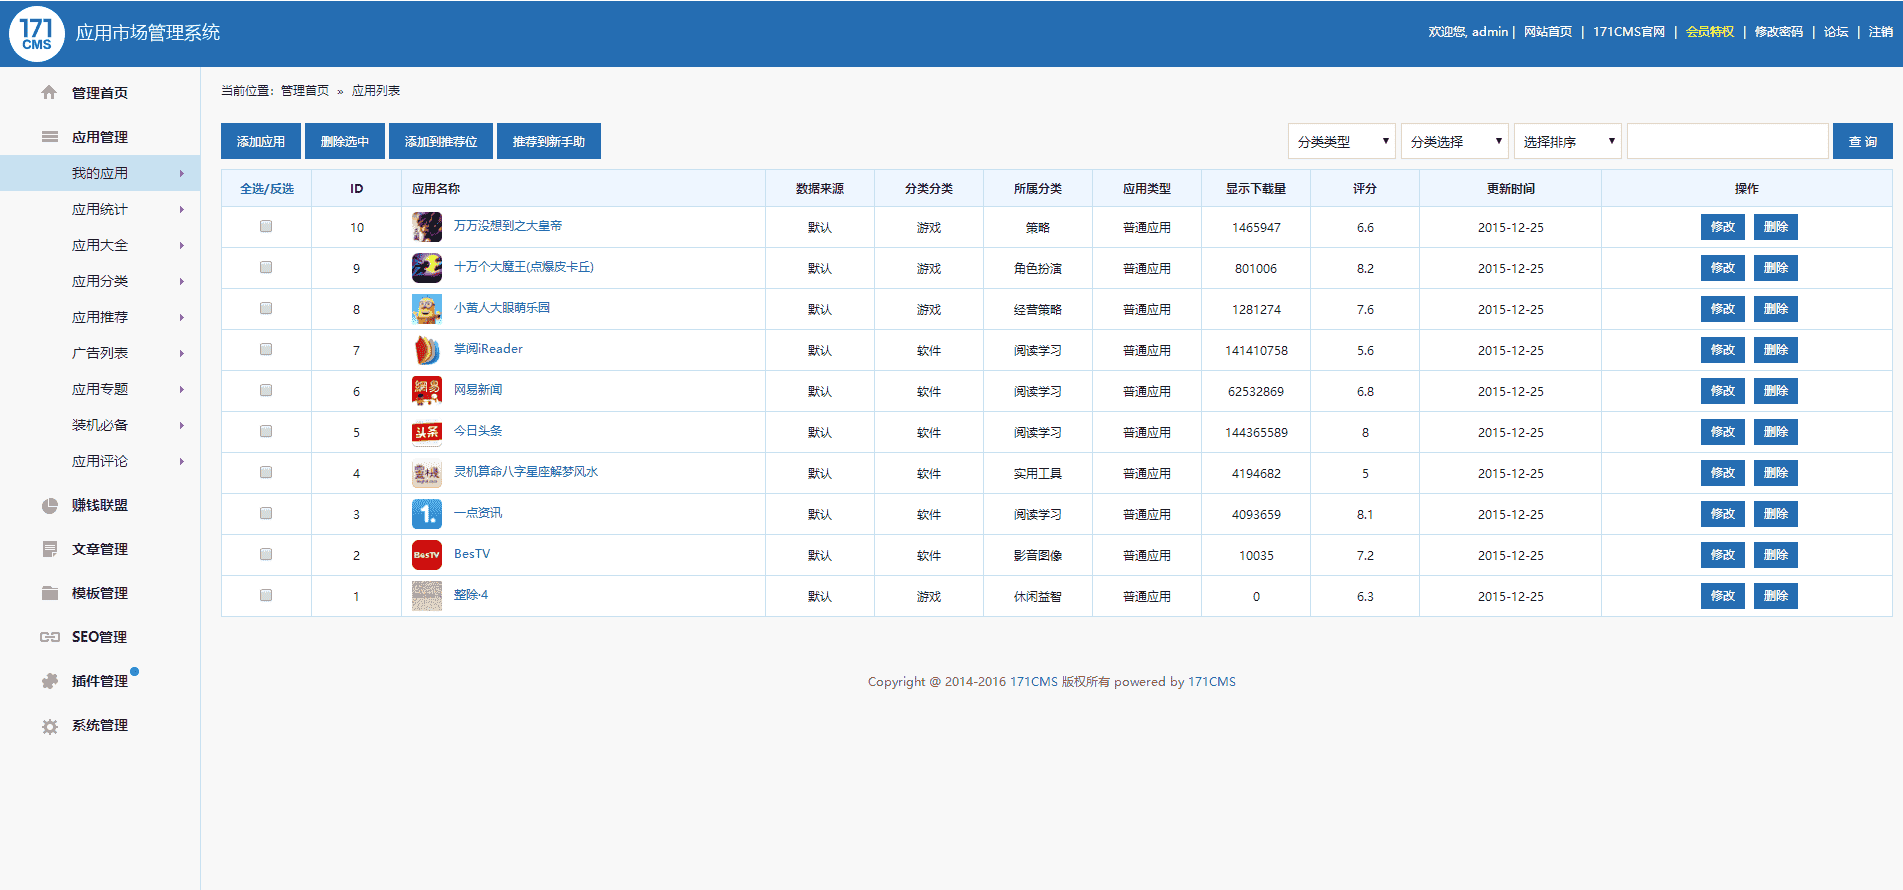Click 删除 button for 掌阅iReader row
Image resolution: width=1903 pixels, height=890 pixels.
(1775, 350)
